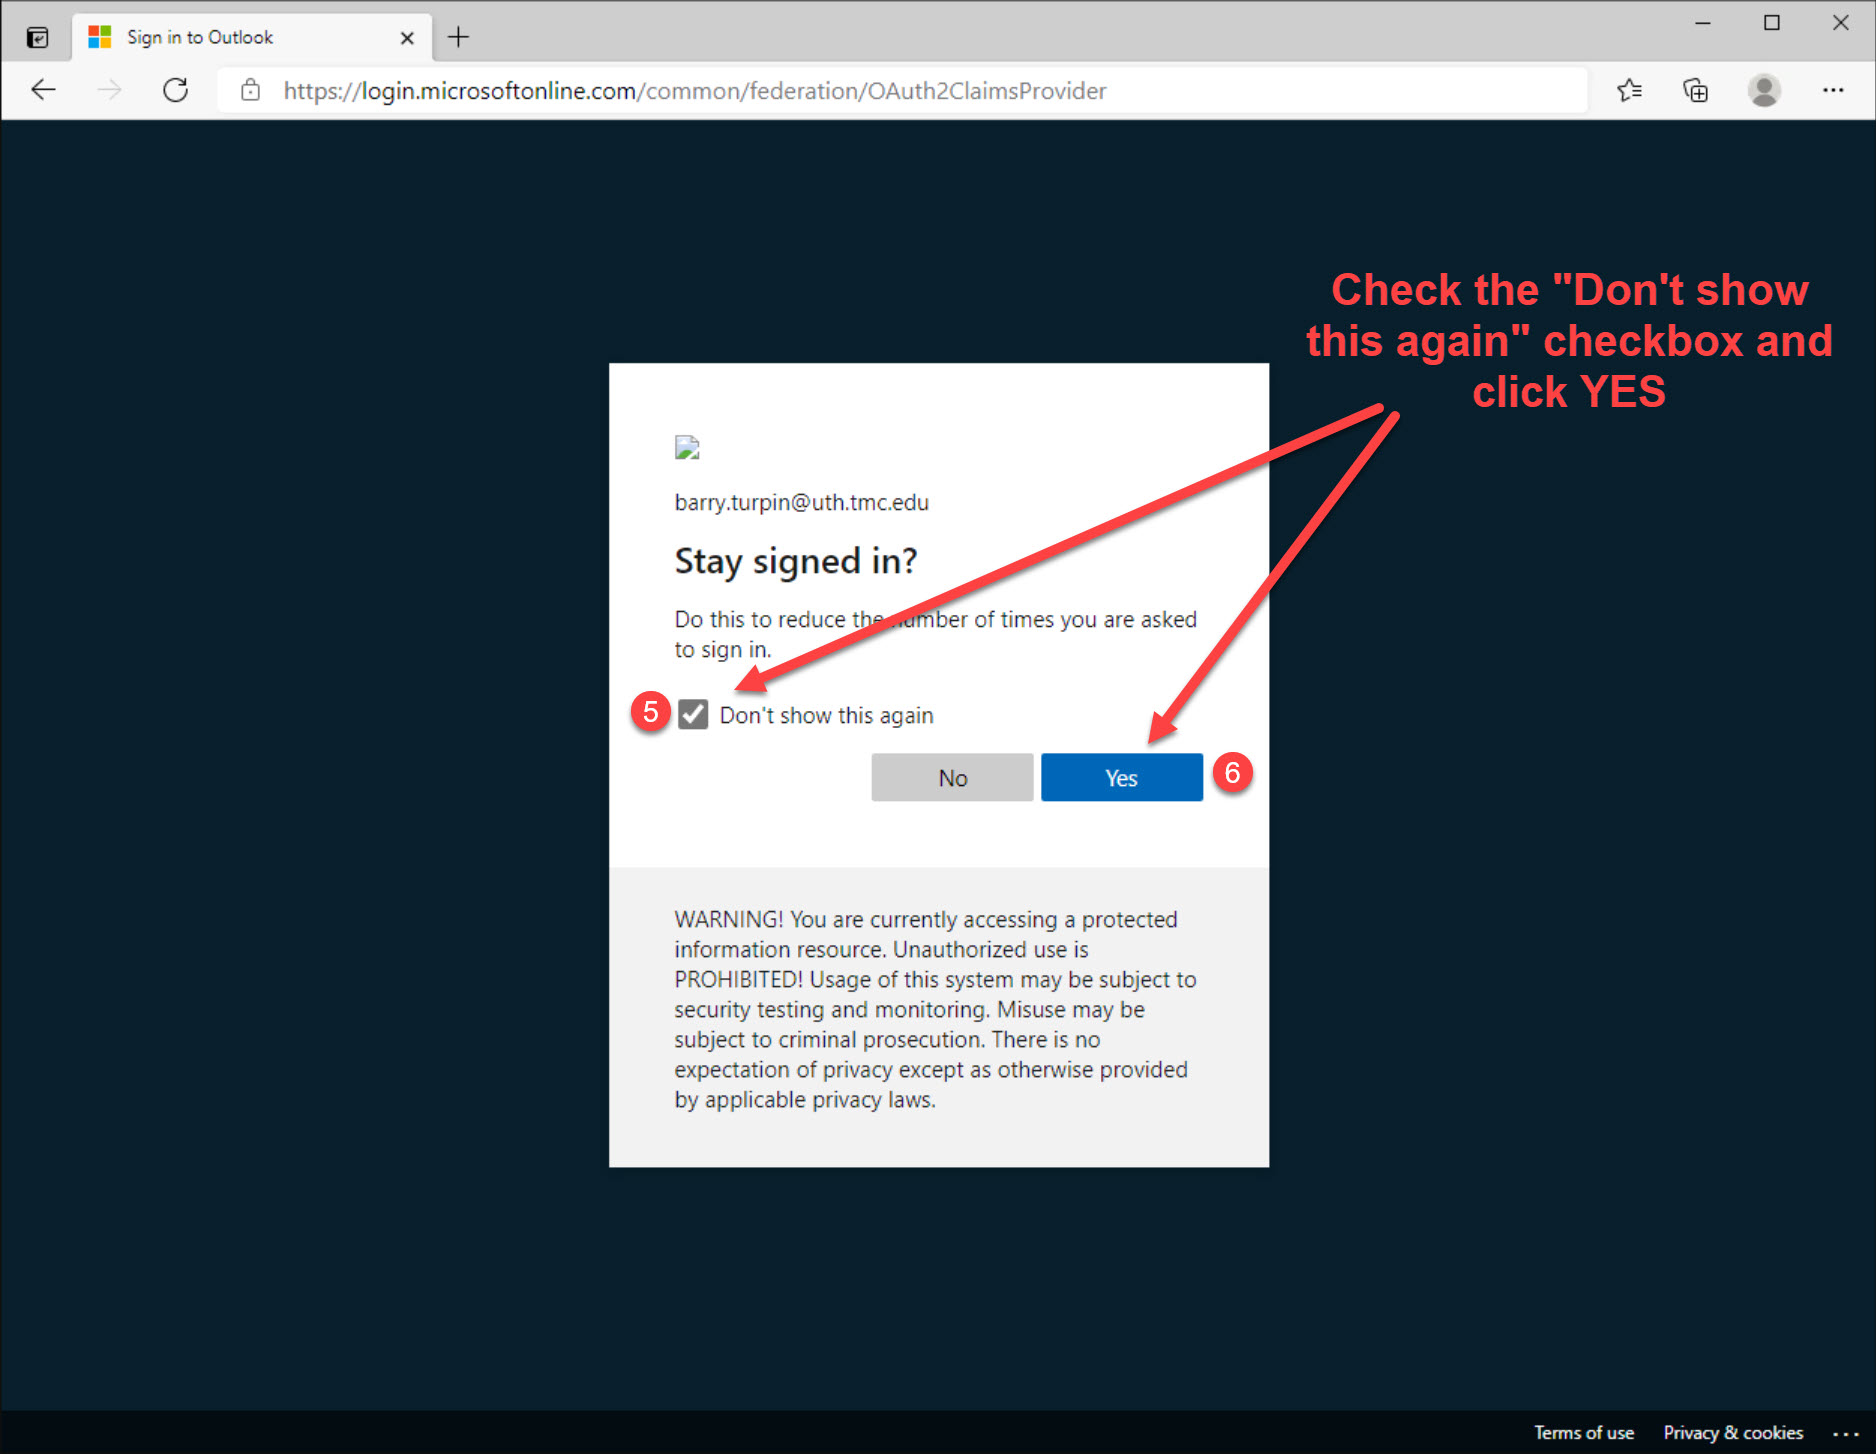The height and width of the screenshot is (1454, 1876).
Task: Click the disabled forward arrow
Action: pos(109,90)
